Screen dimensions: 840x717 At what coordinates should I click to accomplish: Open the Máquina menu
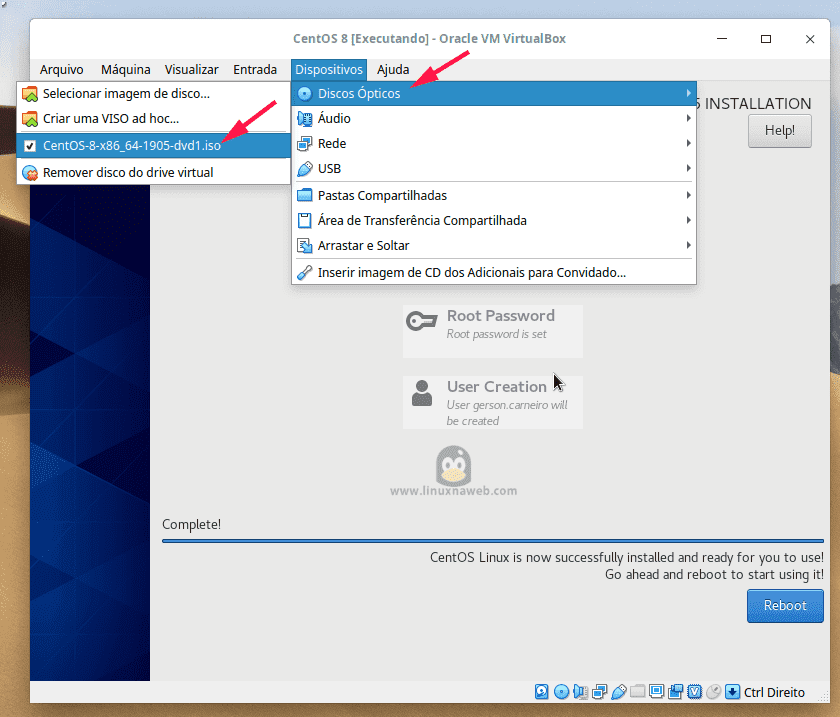pyautogui.click(x=126, y=70)
